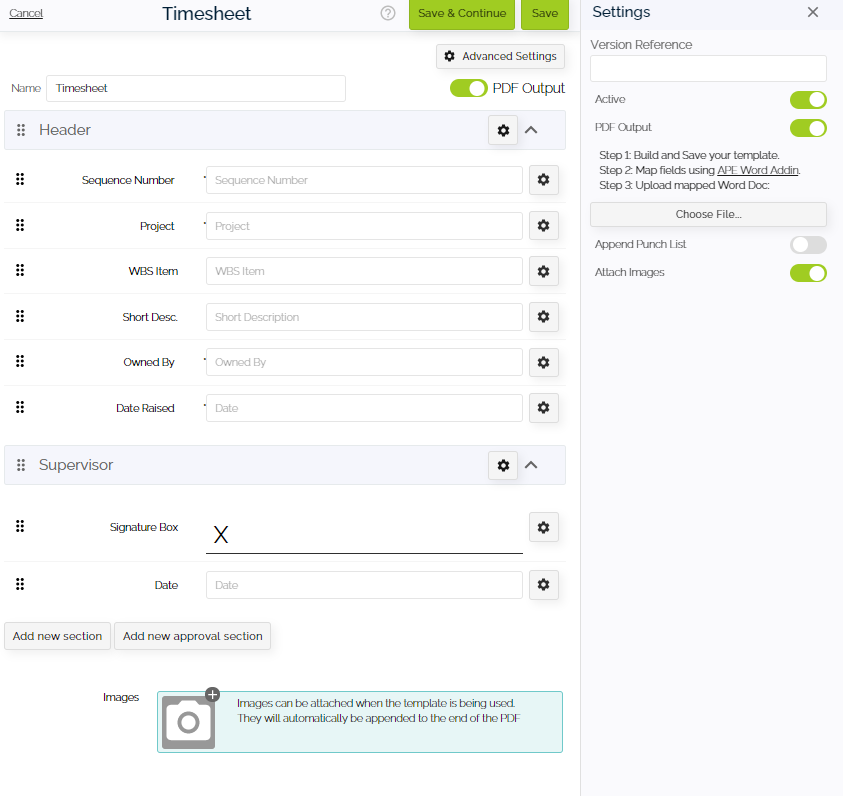Click the Version Reference input field
Screen dimensions: 843x796
coord(708,68)
